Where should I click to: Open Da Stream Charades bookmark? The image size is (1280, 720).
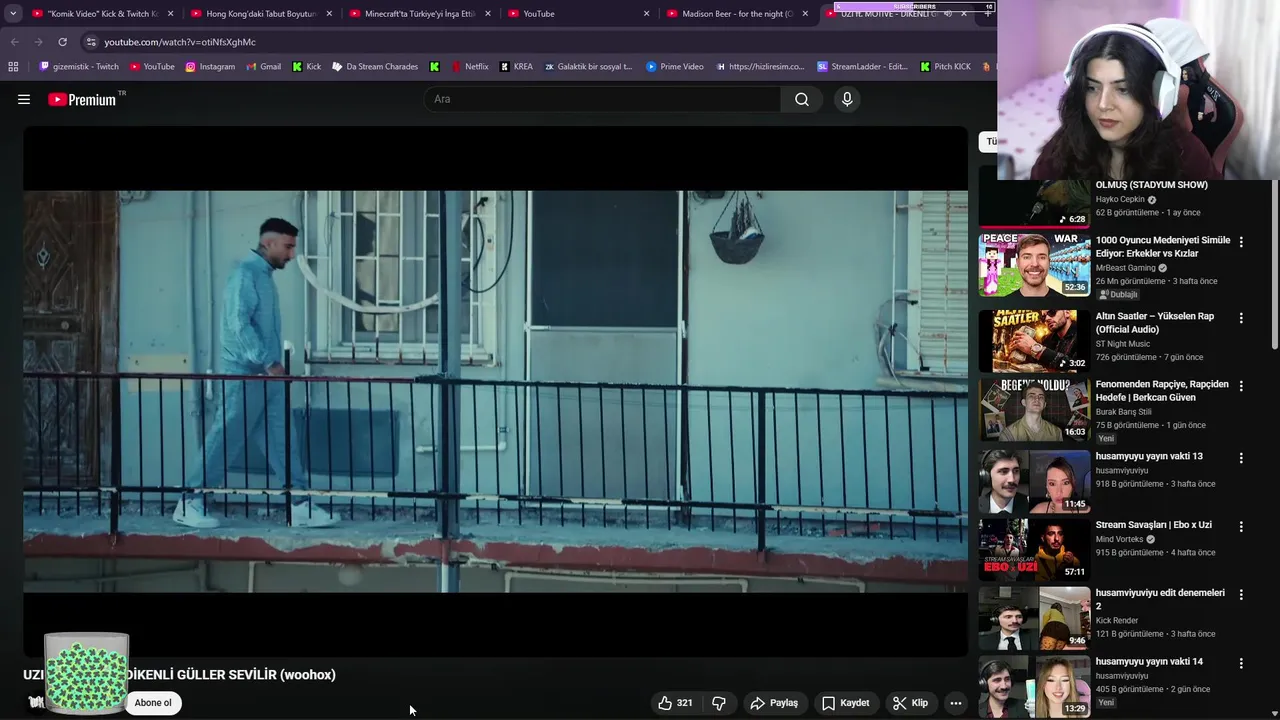374,67
